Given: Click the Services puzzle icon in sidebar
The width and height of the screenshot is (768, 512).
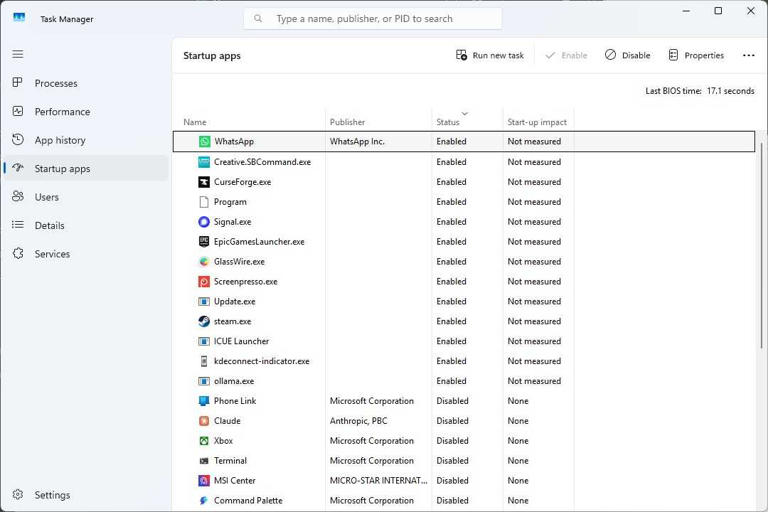Looking at the screenshot, I should (18, 253).
